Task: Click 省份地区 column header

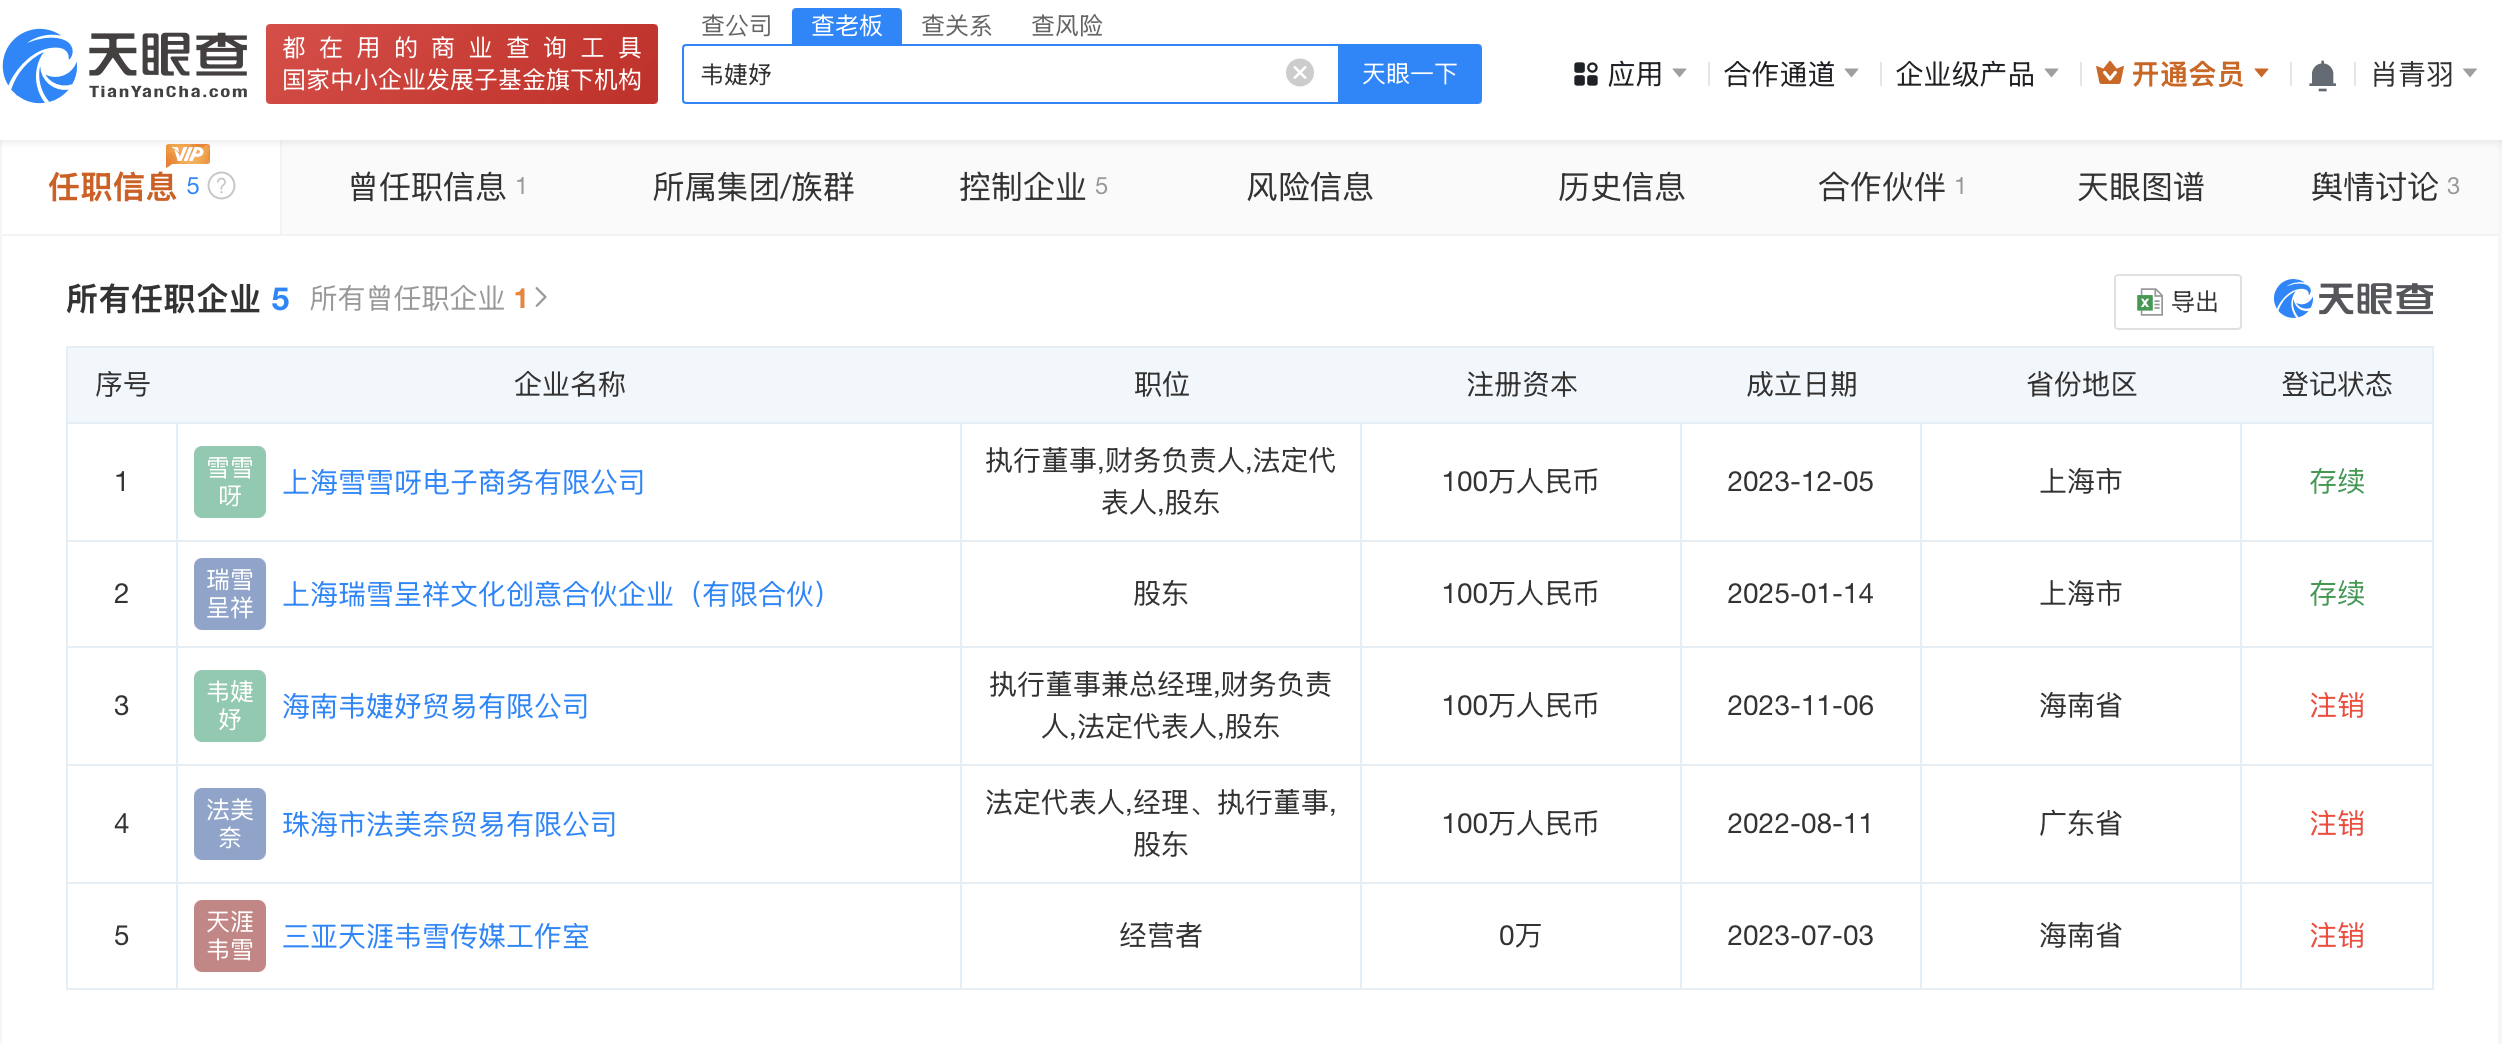Action: [2081, 384]
